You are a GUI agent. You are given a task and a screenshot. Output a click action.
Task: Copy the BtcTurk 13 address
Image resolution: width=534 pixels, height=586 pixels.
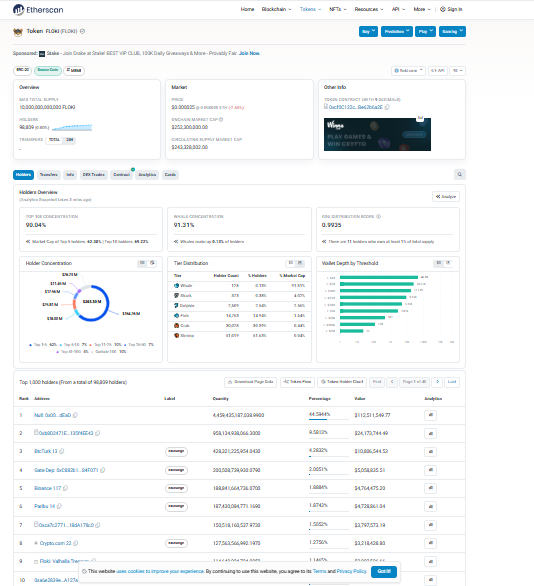click(62, 451)
